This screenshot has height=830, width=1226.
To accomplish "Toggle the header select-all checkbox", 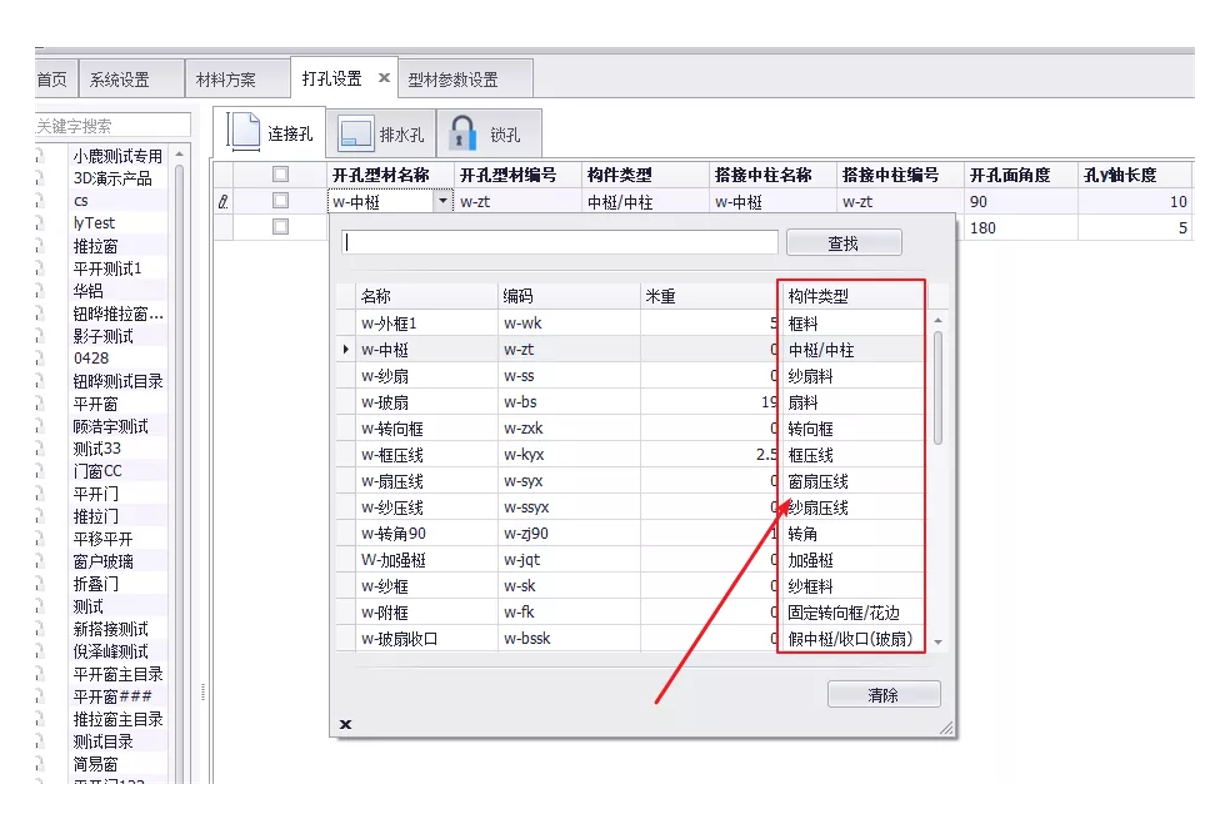I will point(280,175).
